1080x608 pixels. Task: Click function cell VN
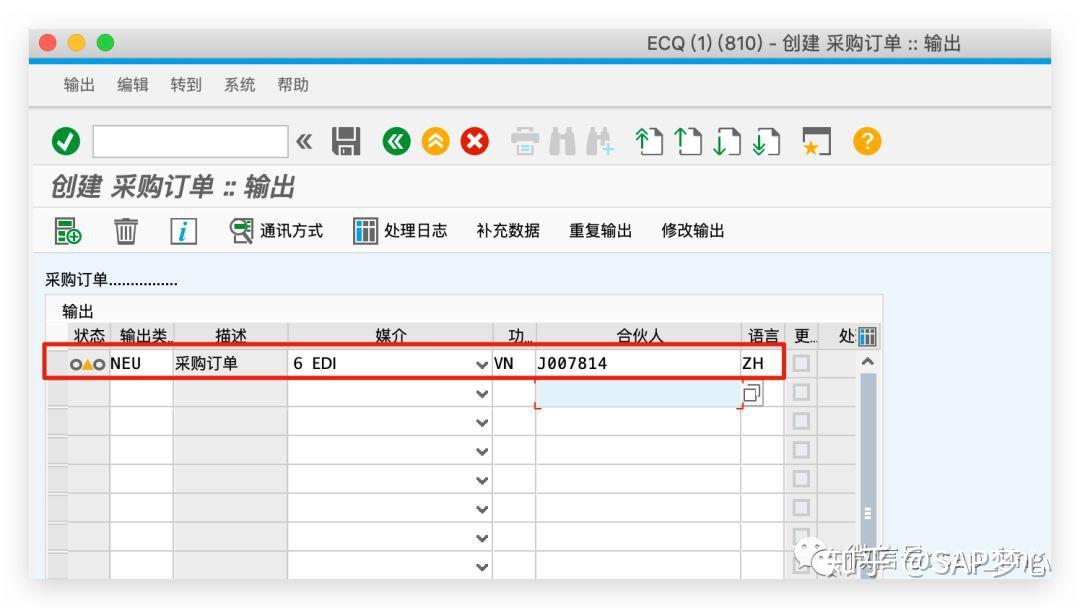coord(514,364)
